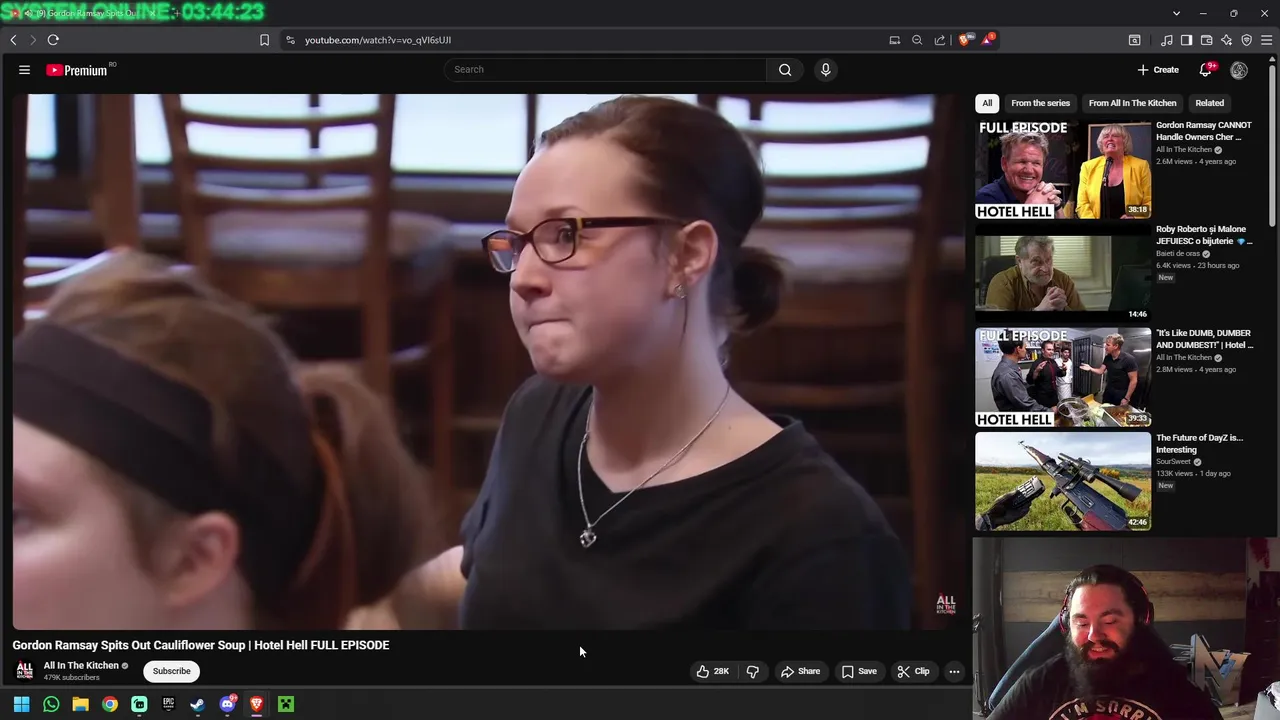Open the music note media control
1280x720 pixels.
tap(1166, 40)
